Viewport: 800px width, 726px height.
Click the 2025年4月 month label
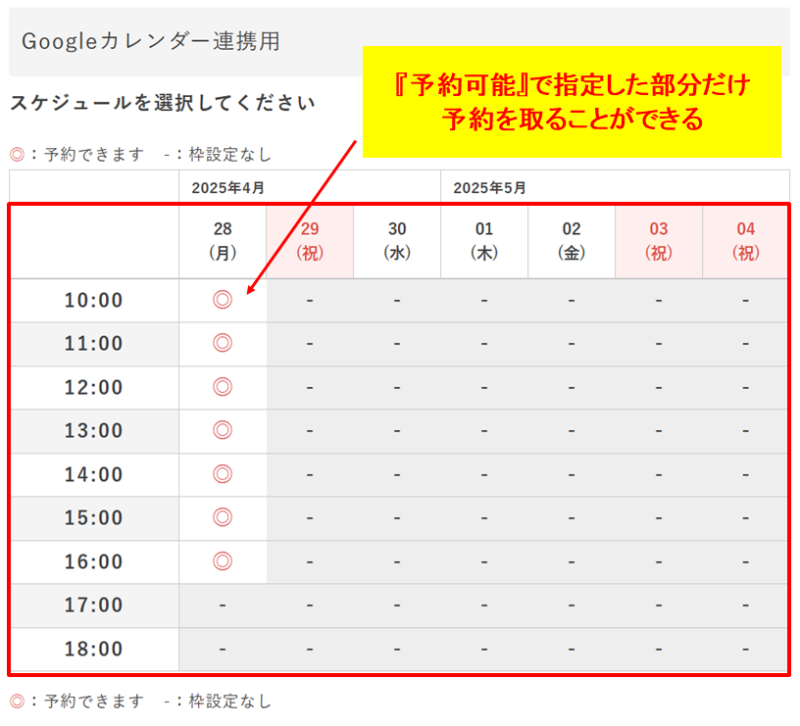[x=228, y=188]
